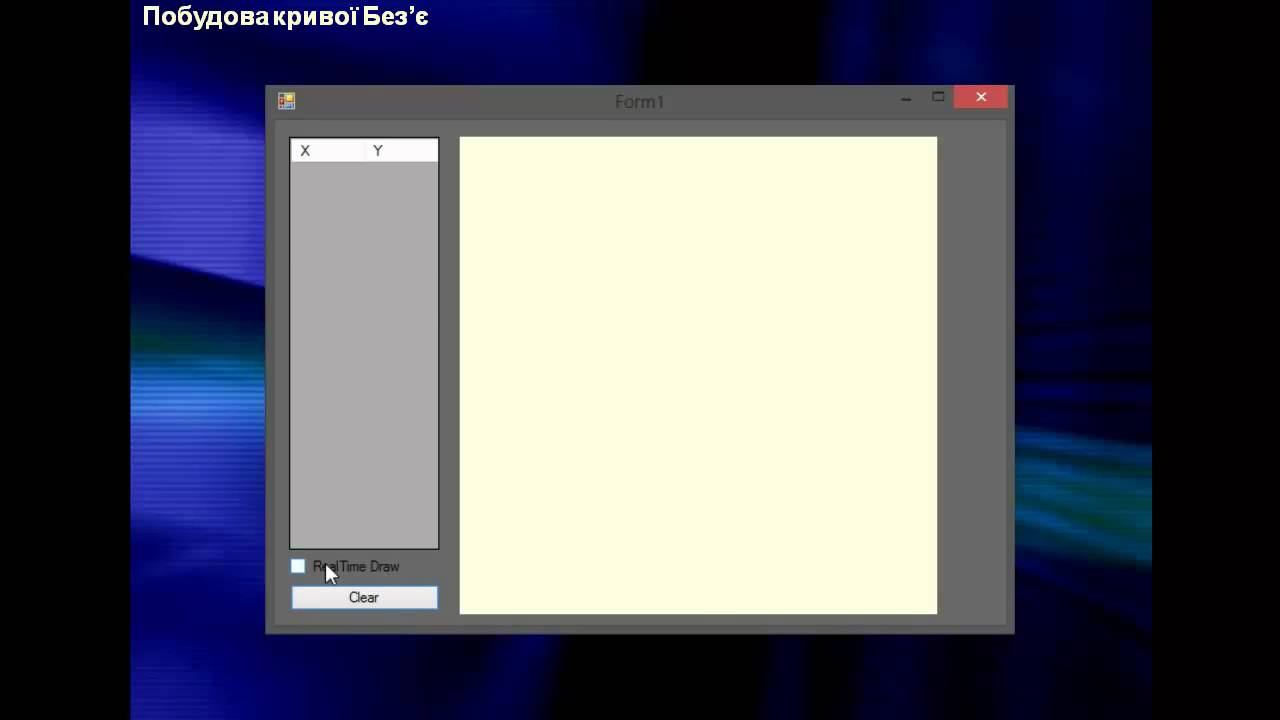Screen dimensions: 1280x720
Task: Click the Form1 title text
Action: point(640,102)
